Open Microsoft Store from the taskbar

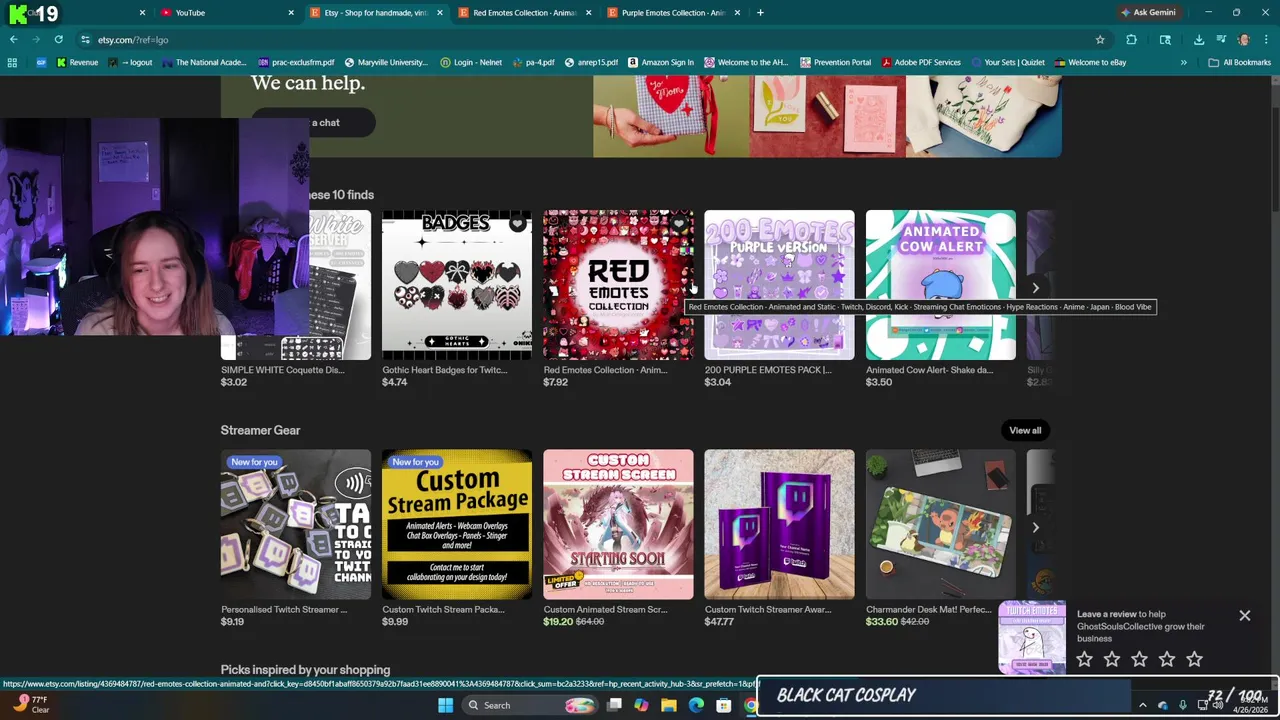coord(723,705)
